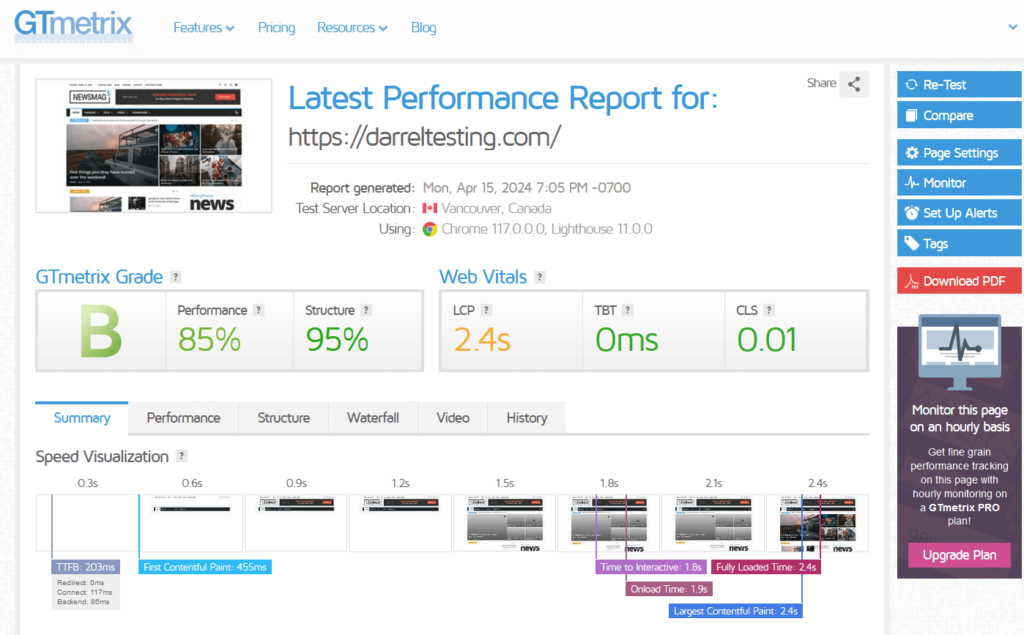Click the GTmetrix logo
The height and width of the screenshot is (635, 1024).
[x=73, y=26]
